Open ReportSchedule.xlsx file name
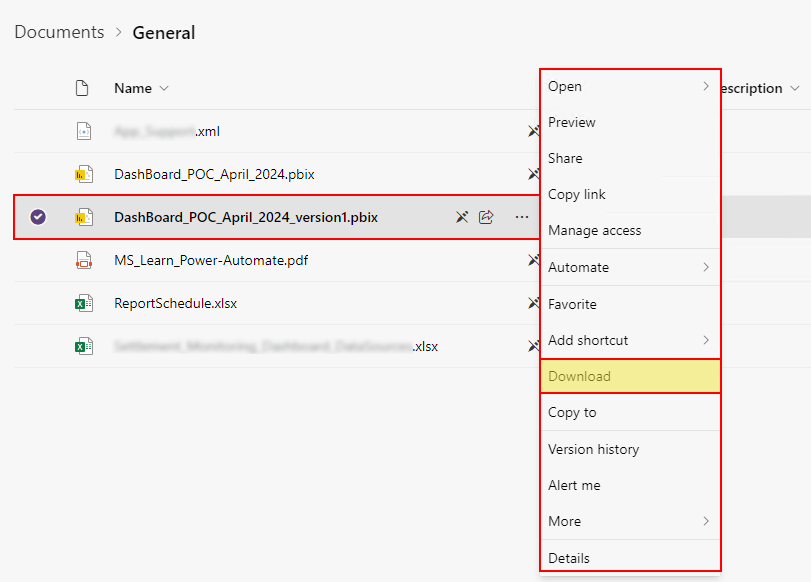Screen dimensions: 811x582 pos(175,303)
